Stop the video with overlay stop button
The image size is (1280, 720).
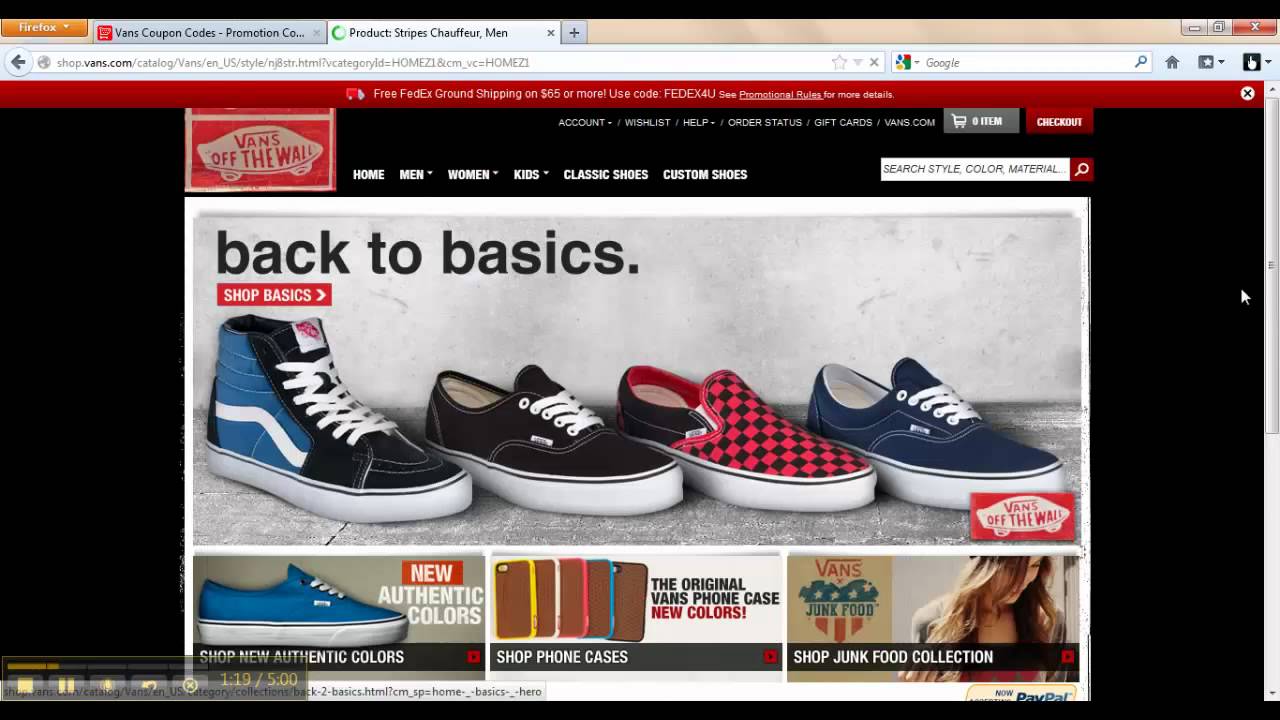(x=25, y=685)
